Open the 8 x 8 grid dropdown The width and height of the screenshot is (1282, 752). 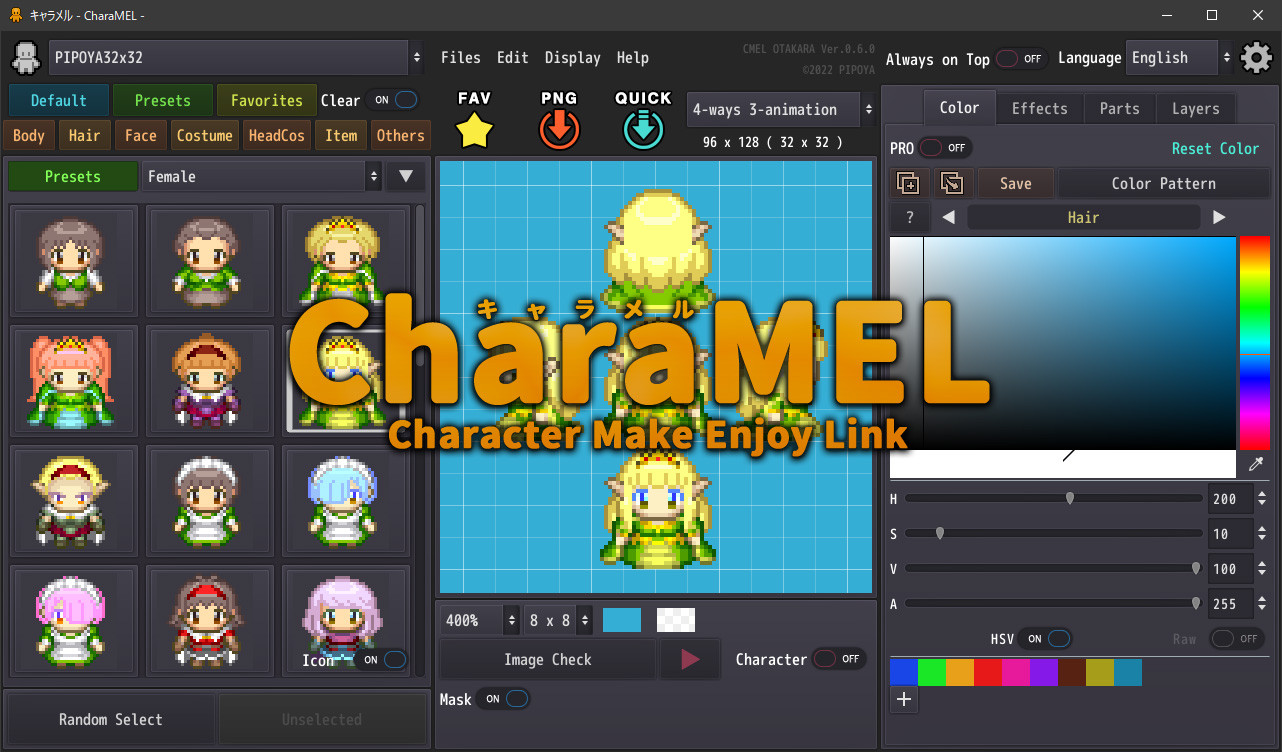(558, 620)
